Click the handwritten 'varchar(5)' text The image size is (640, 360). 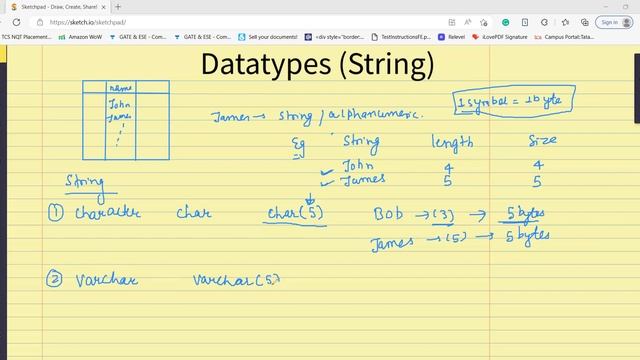[237, 280]
